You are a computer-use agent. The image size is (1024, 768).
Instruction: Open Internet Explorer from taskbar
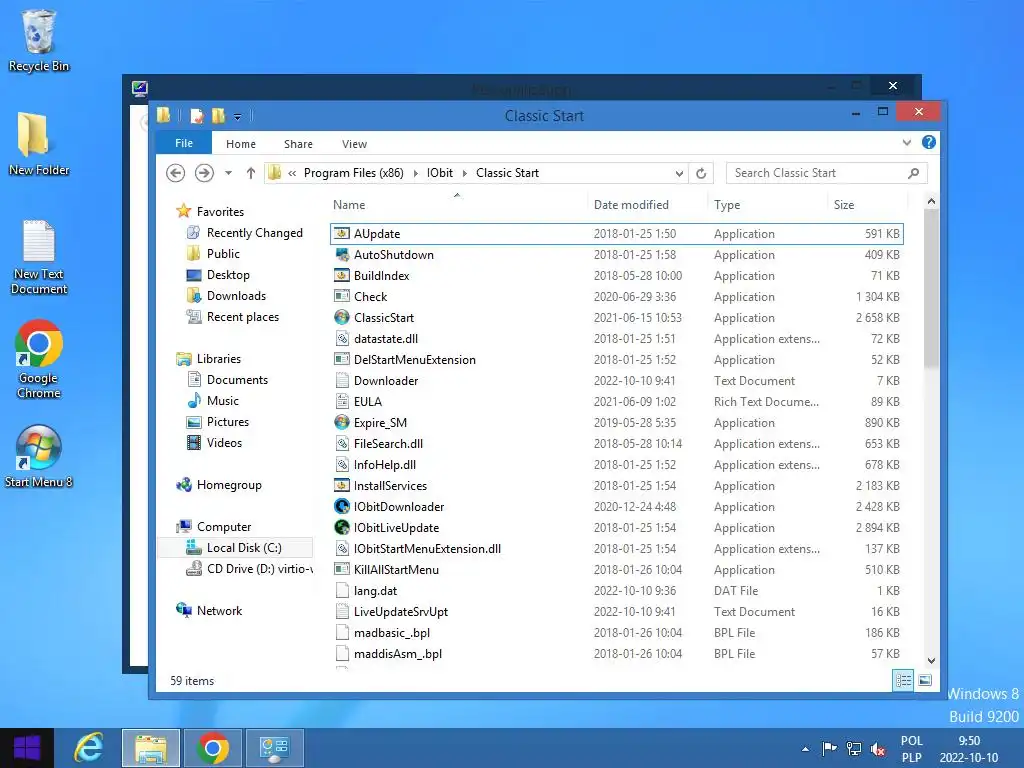point(89,748)
